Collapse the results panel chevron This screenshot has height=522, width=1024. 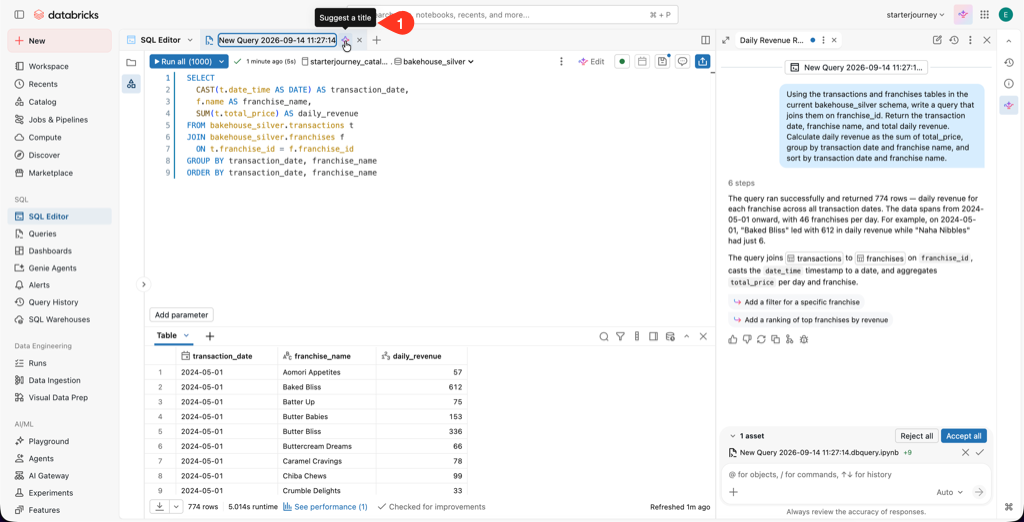pos(686,336)
